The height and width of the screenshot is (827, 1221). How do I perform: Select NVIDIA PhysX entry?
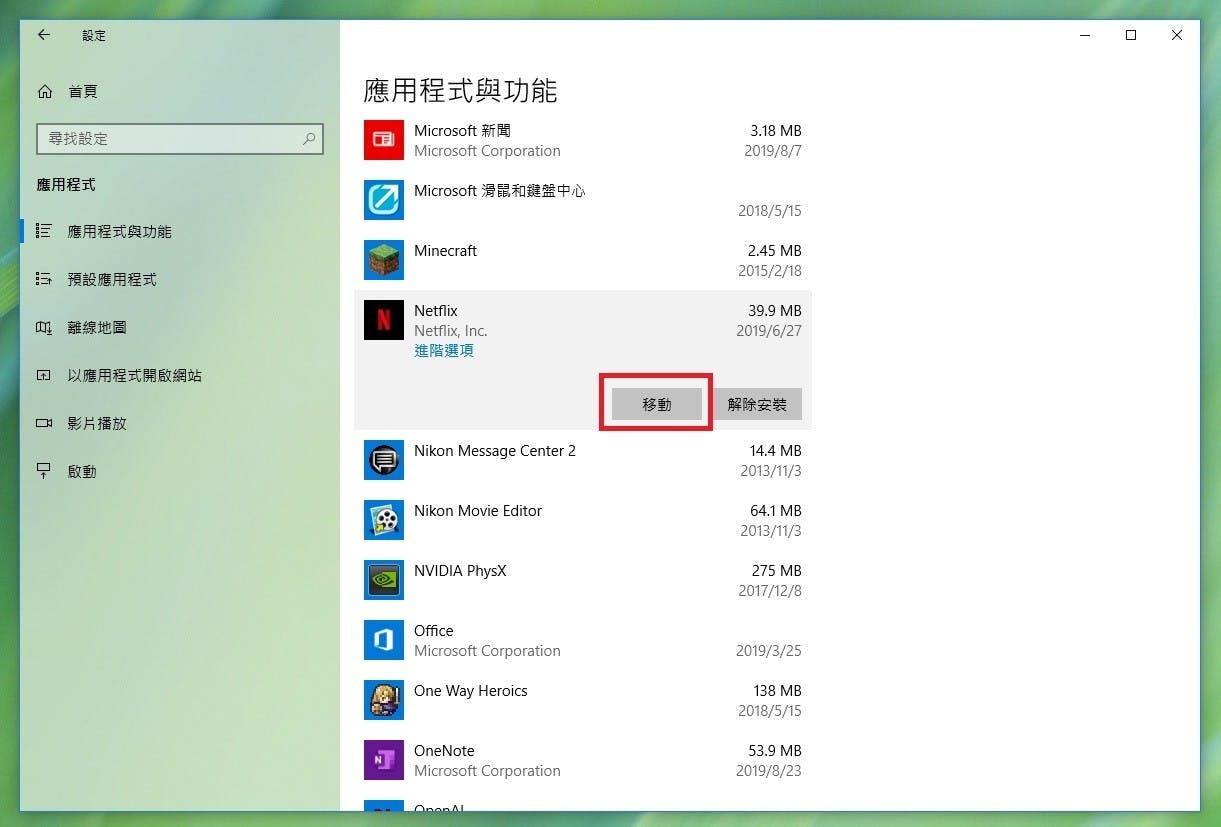click(460, 571)
